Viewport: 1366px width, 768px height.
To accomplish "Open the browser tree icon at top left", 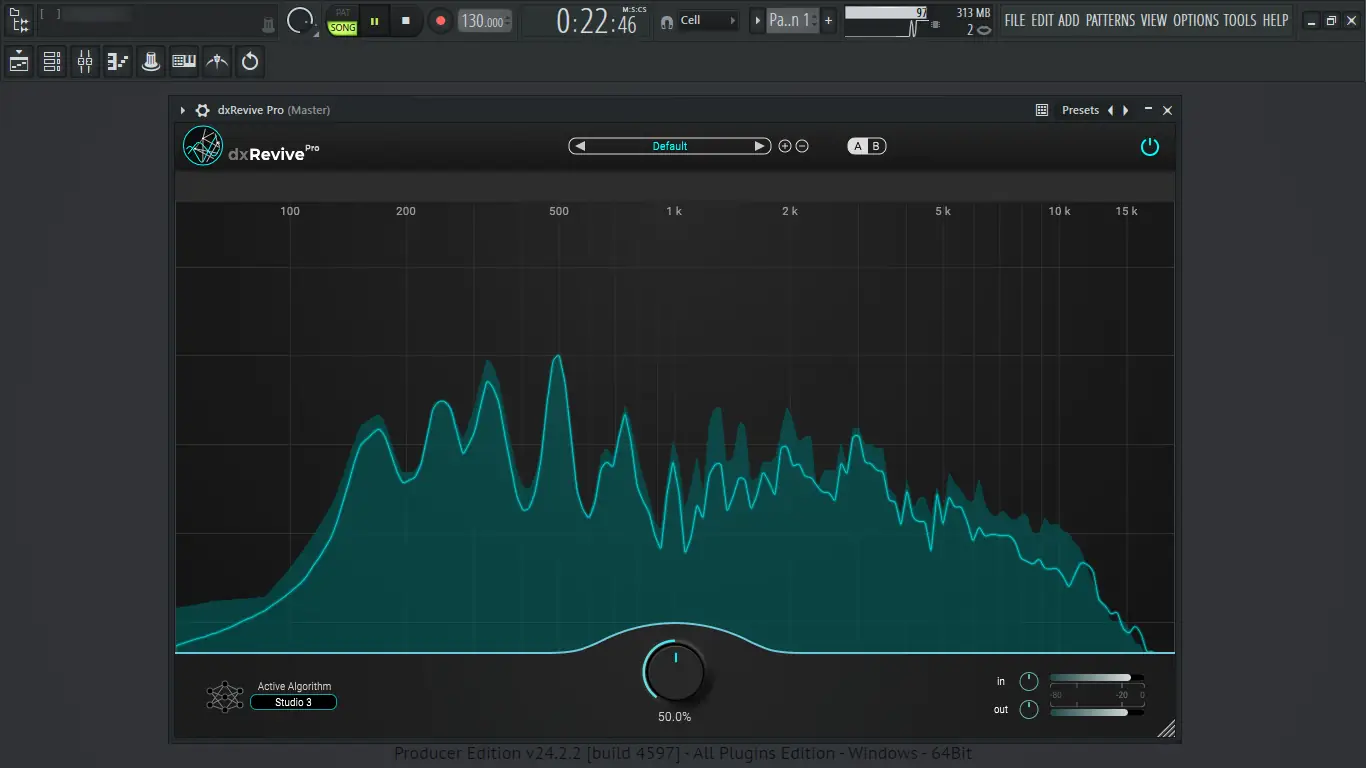I will click(x=18, y=20).
